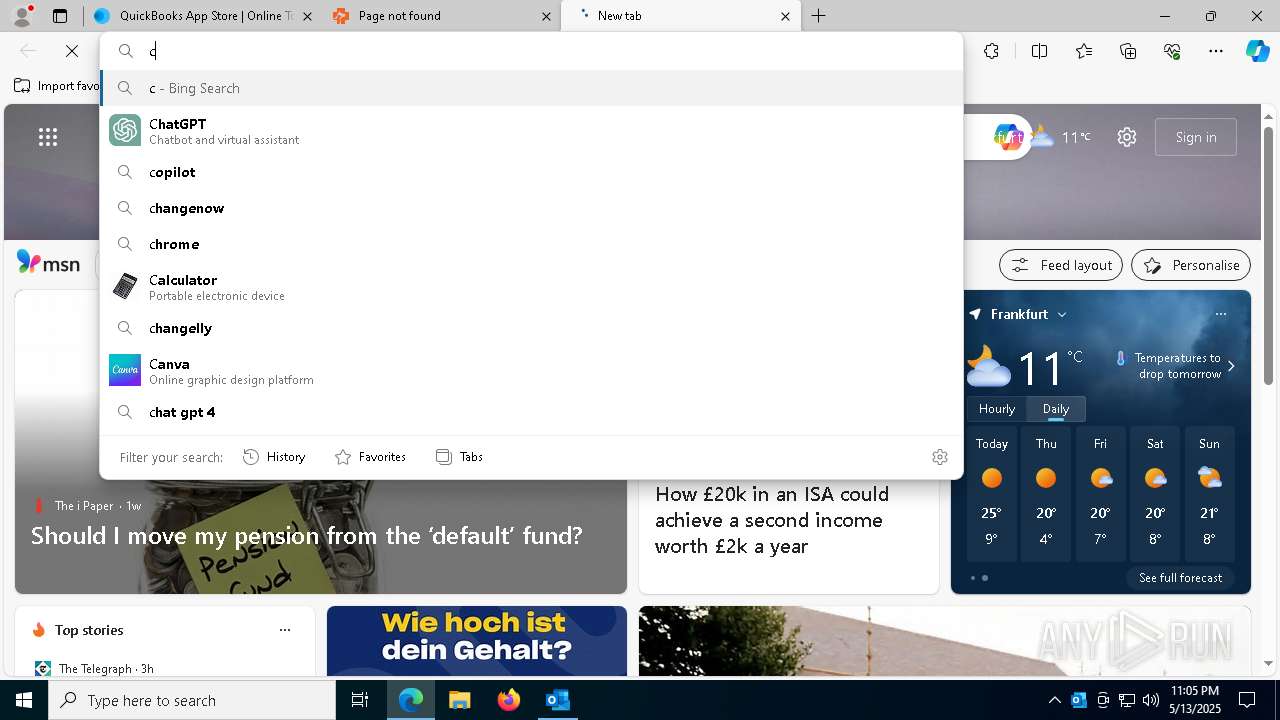Screen dimensions: 1280x720
Task: Open the Extensions puzzle icon
Action: (x=991, y=51)
